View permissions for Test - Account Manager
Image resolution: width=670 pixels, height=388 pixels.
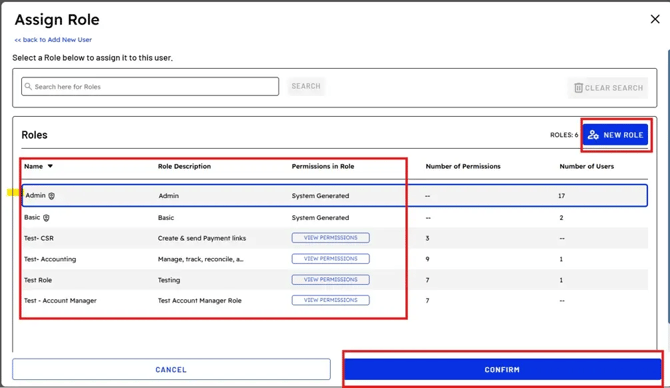pyautogui.click(x=330, y=300)
